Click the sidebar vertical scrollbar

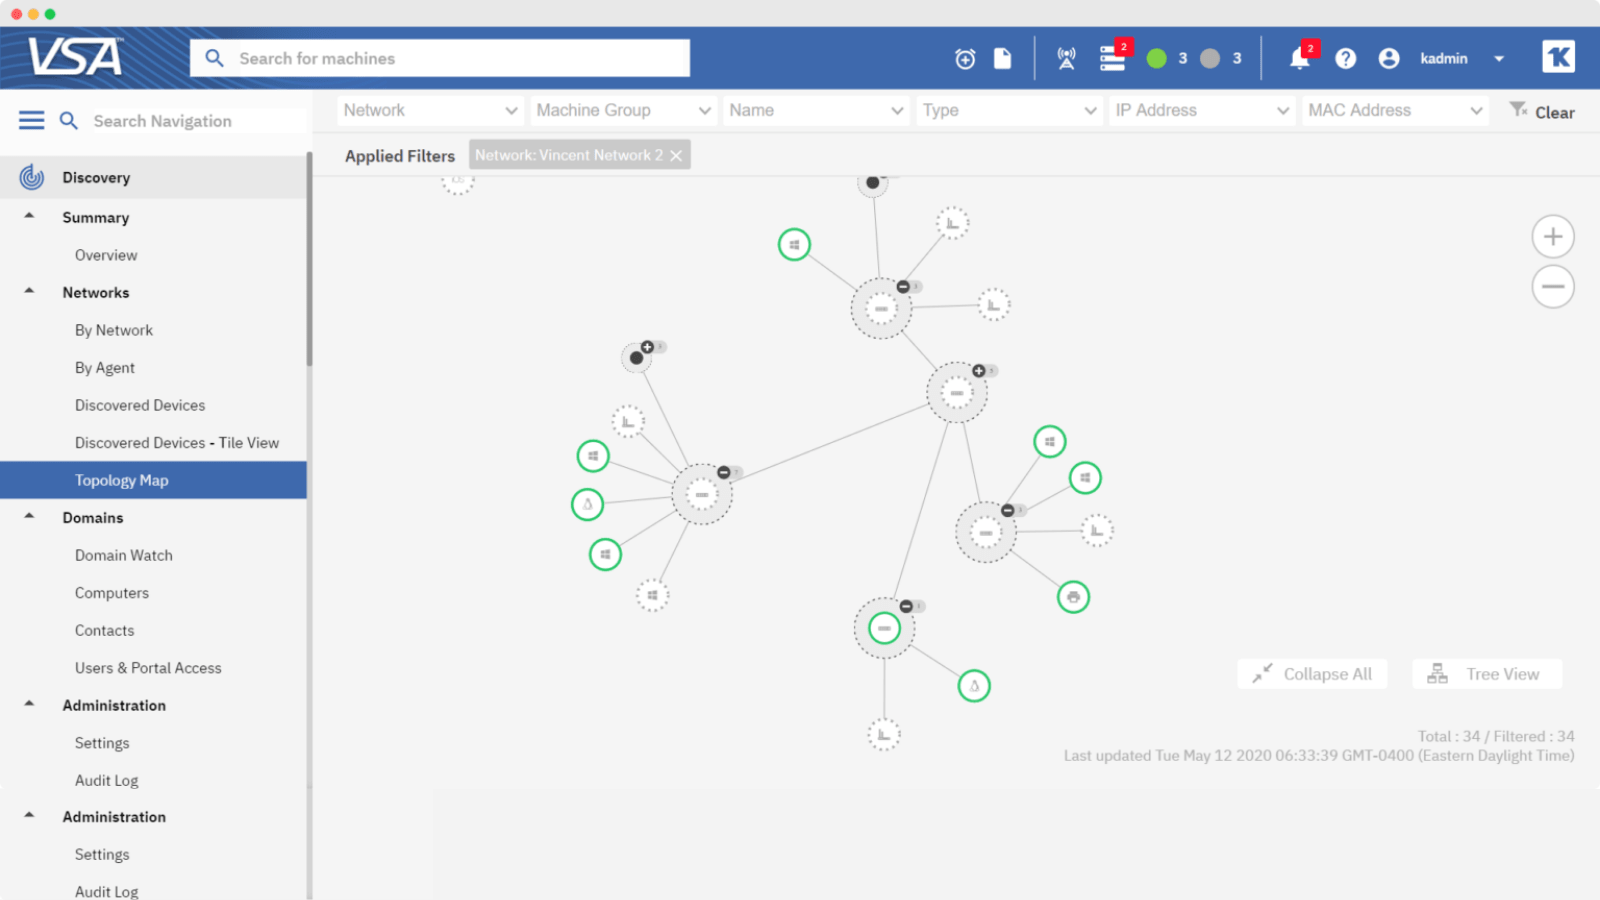click(x=310, y=260)
